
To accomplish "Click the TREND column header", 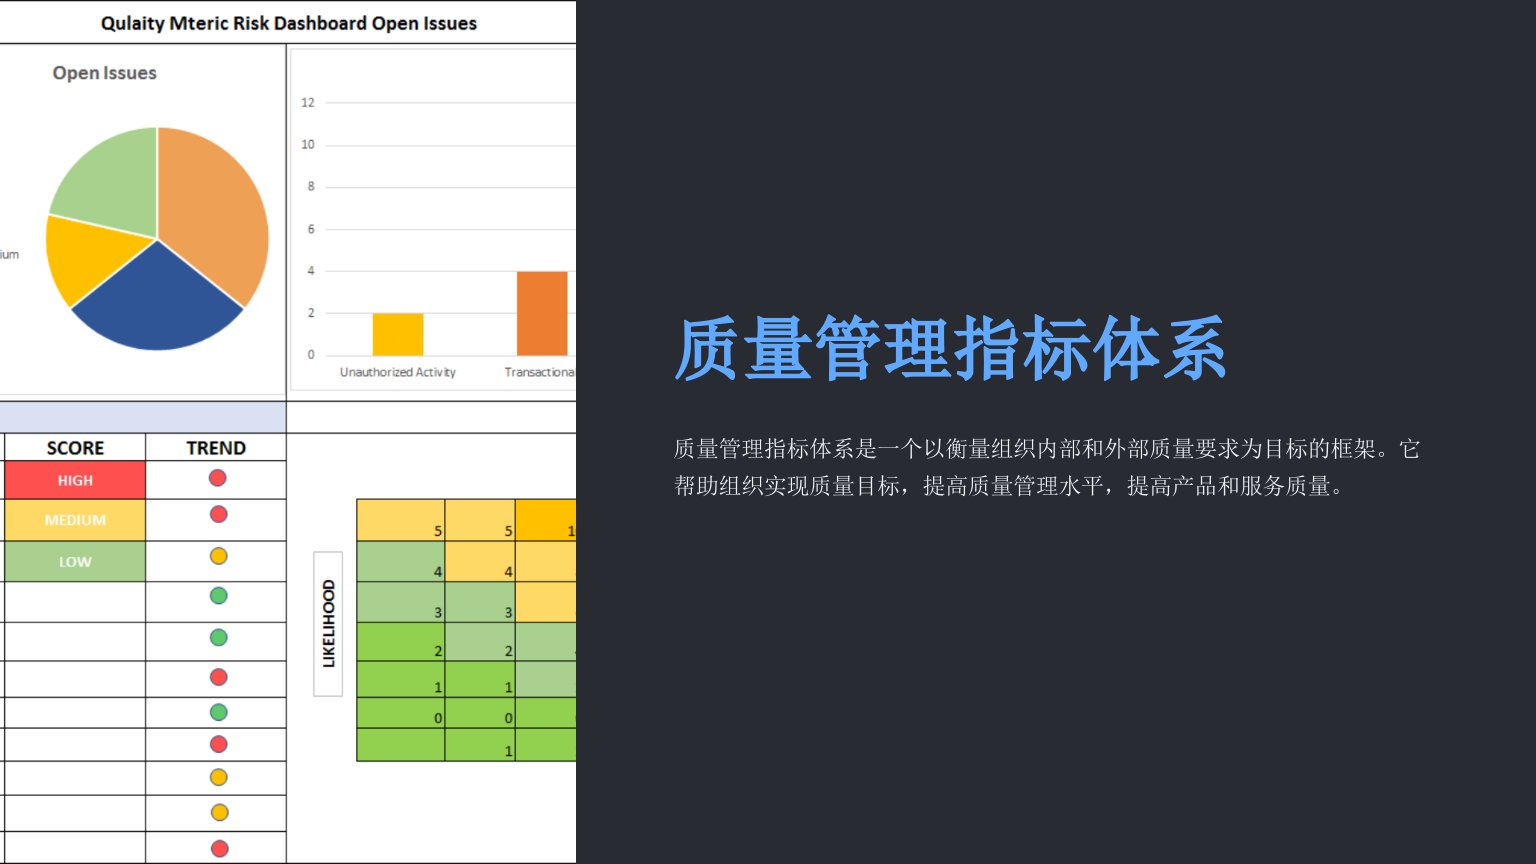I will pyautogui.click(x=216, y=448).
